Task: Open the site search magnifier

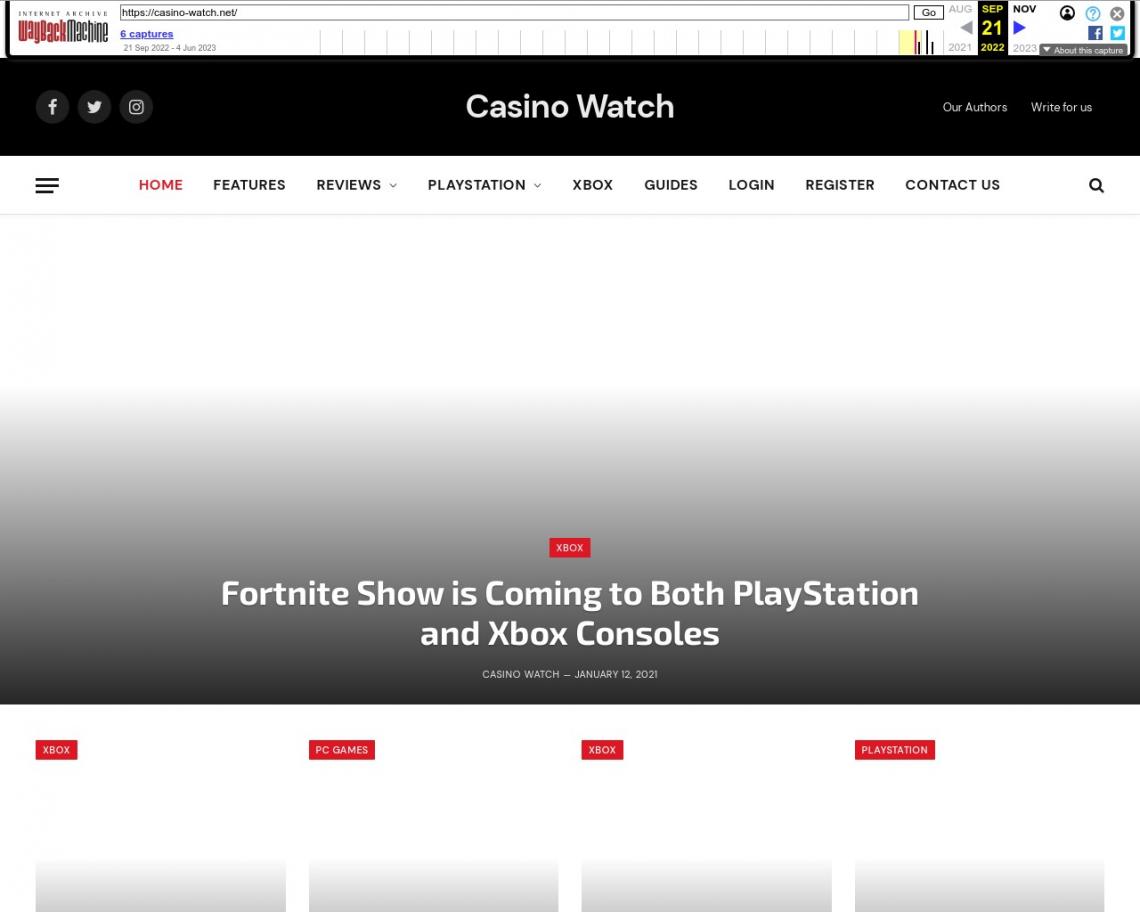Action: (x=1096, y=185)
